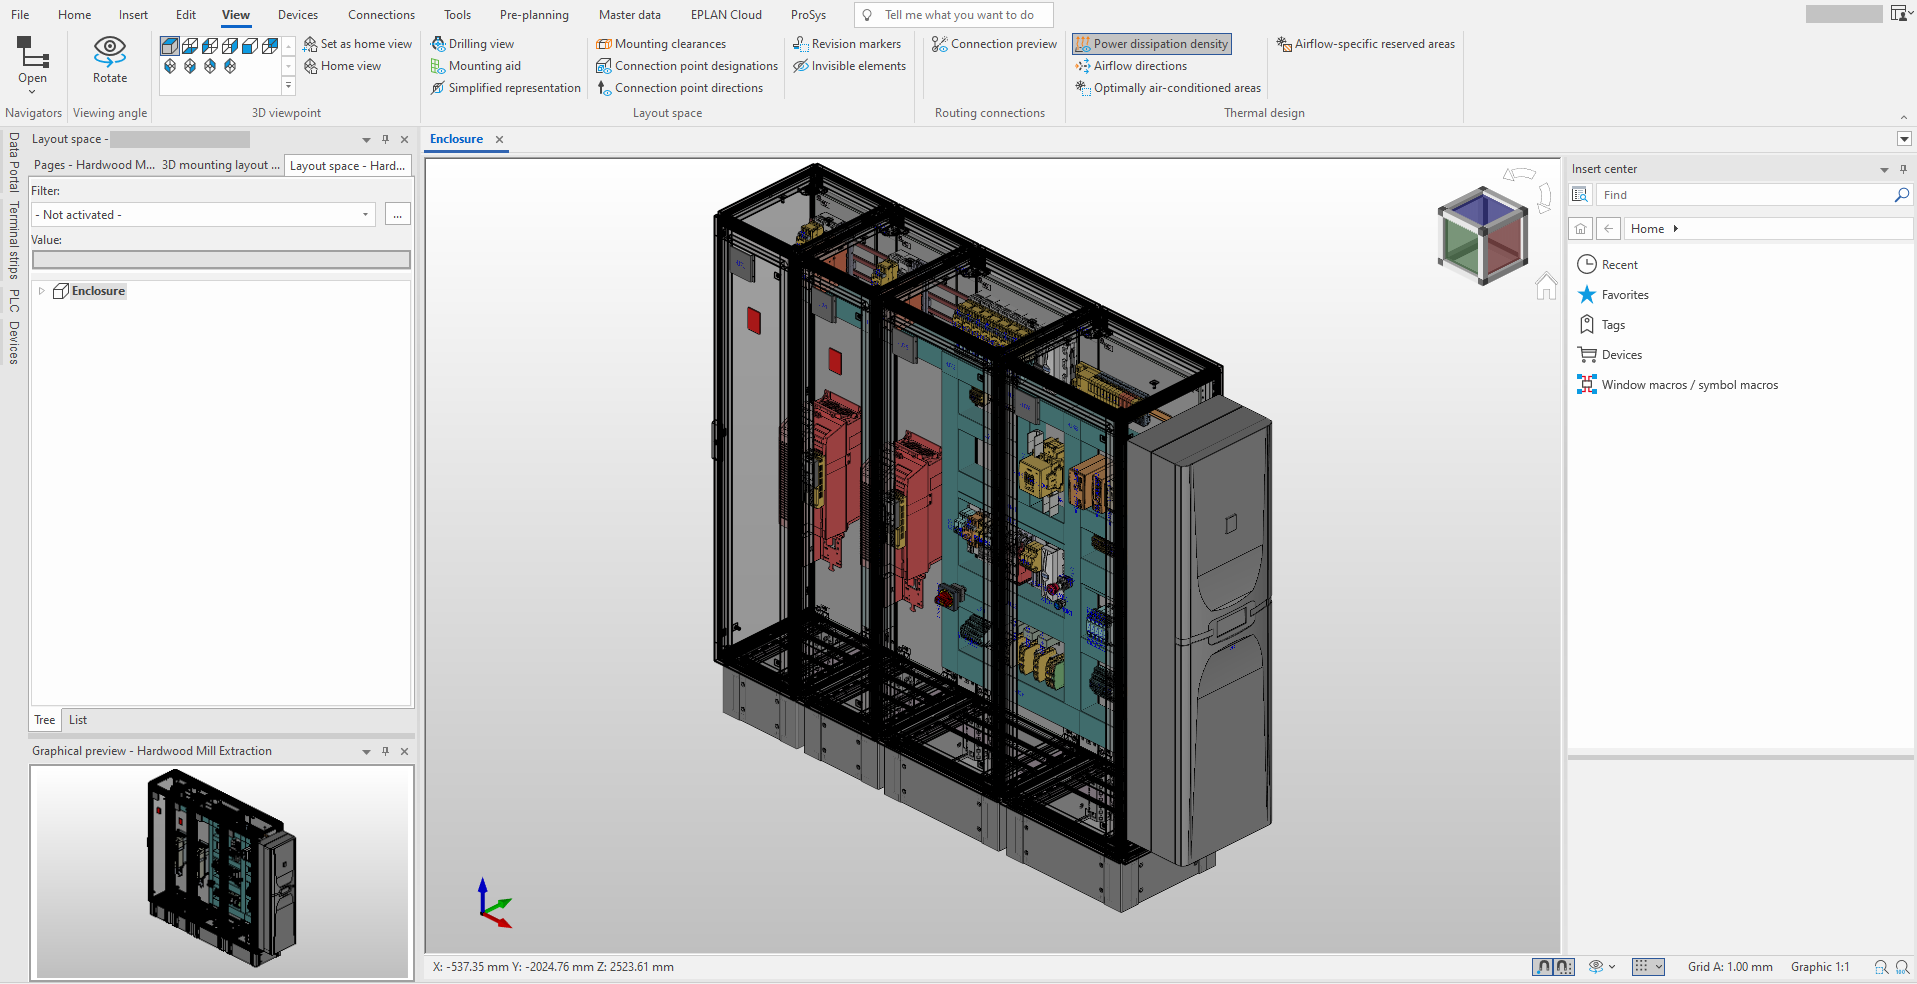The image size is (1917, 984).
Task: Switch to the Pre-planning ribbon tab
Action: click(534, 14)
